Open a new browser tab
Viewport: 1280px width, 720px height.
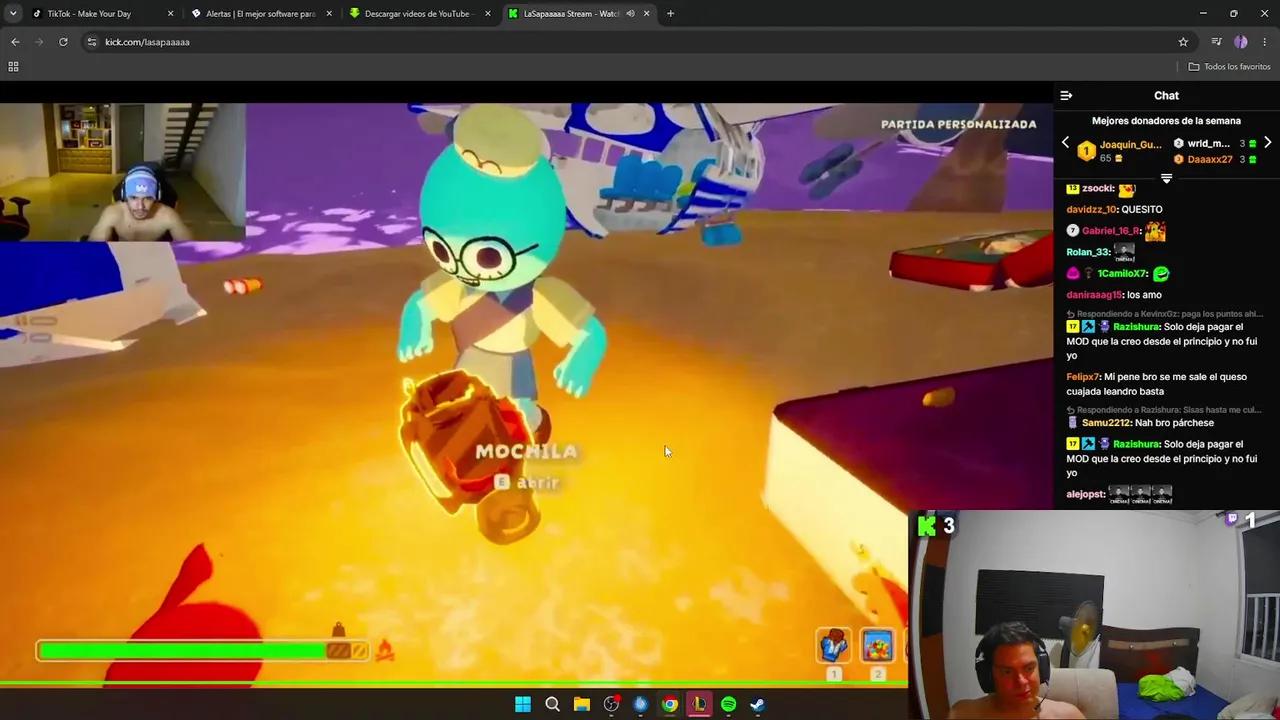point(670,13)
